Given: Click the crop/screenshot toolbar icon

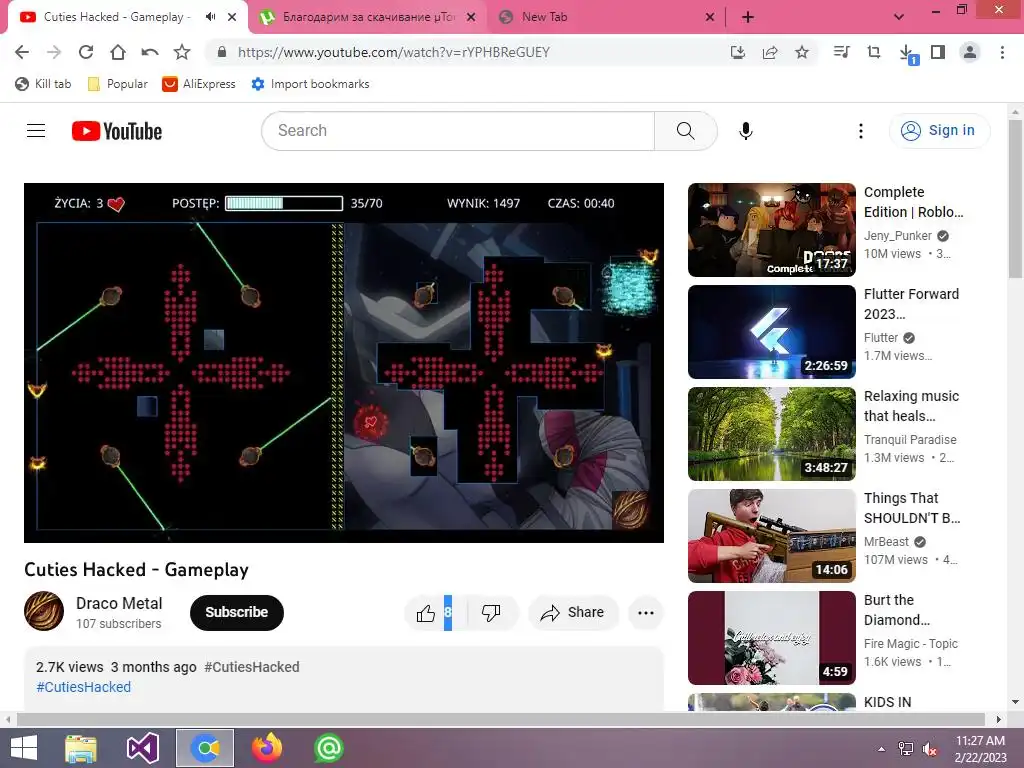Looking at the screenshot, I should pyautogui.click(x=874, y=52).
